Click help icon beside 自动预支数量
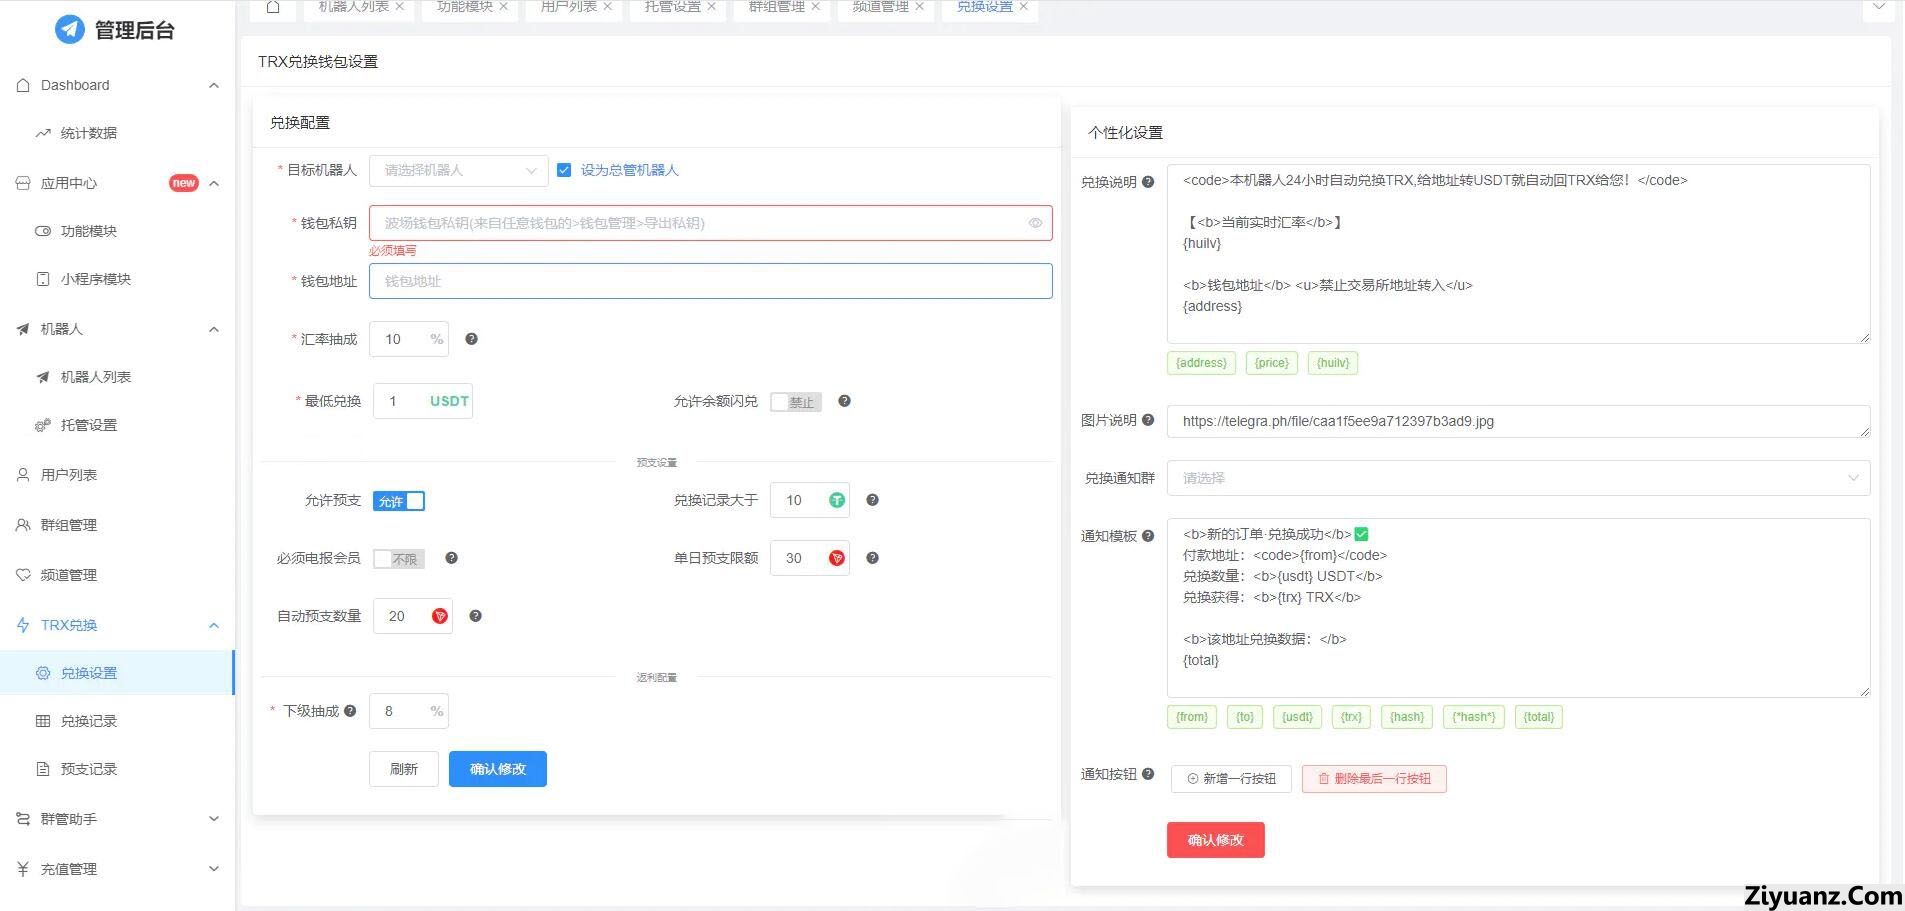The width and height of the screenshot is (1905, 911). (475, 616)
